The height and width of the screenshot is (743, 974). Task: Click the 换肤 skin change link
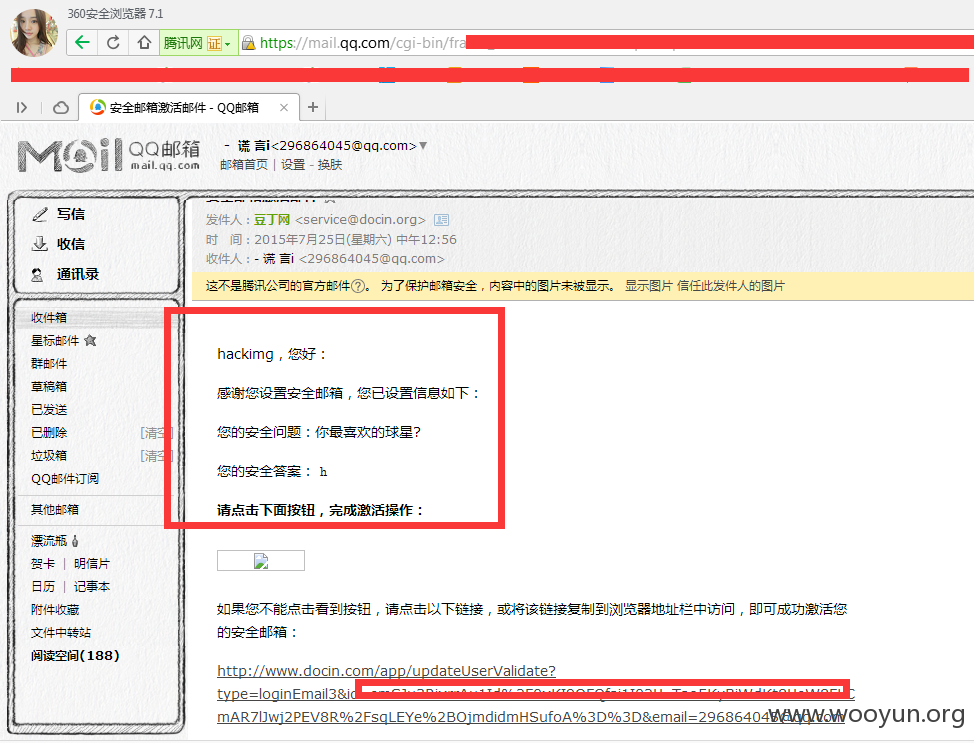330,165
